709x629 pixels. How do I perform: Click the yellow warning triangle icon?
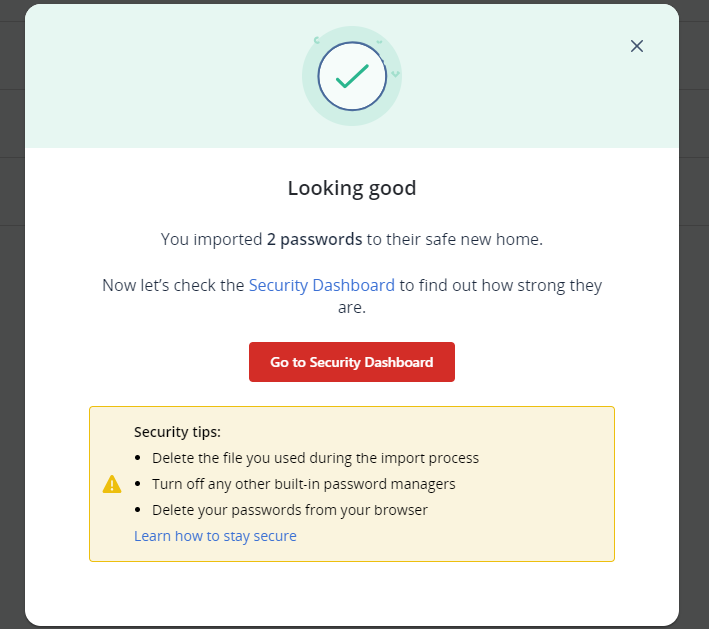tap(112, 484)
